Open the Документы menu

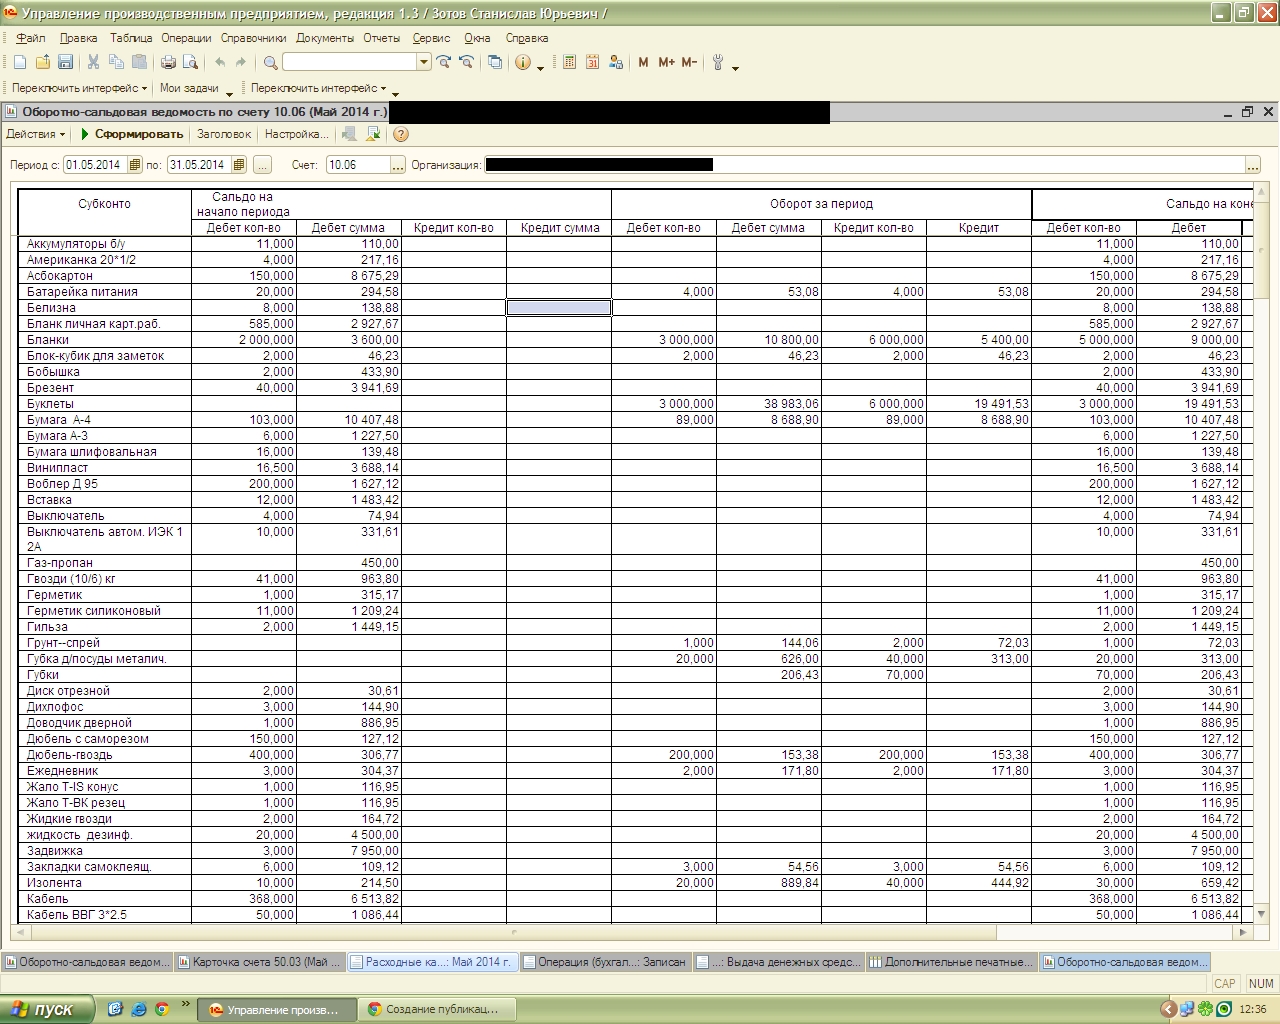(325, 38)
